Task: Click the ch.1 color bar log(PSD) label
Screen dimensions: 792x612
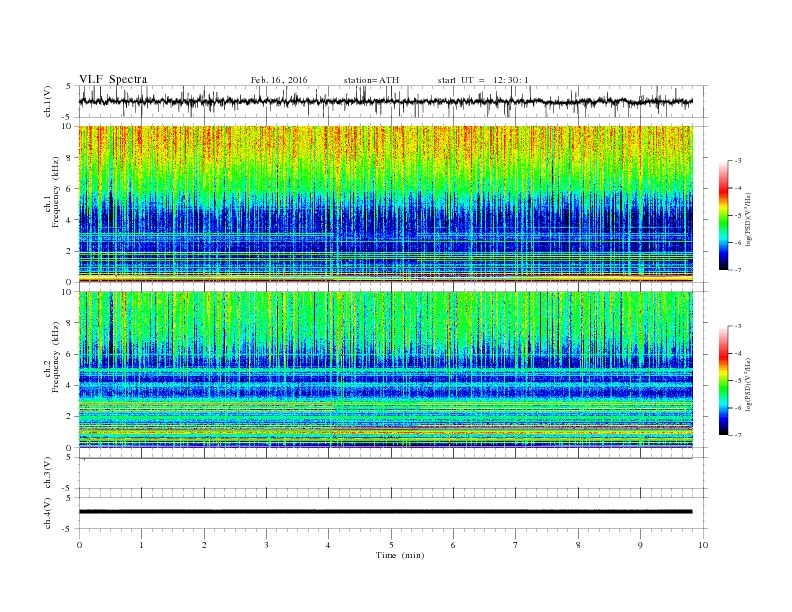Action: (749, 220)
